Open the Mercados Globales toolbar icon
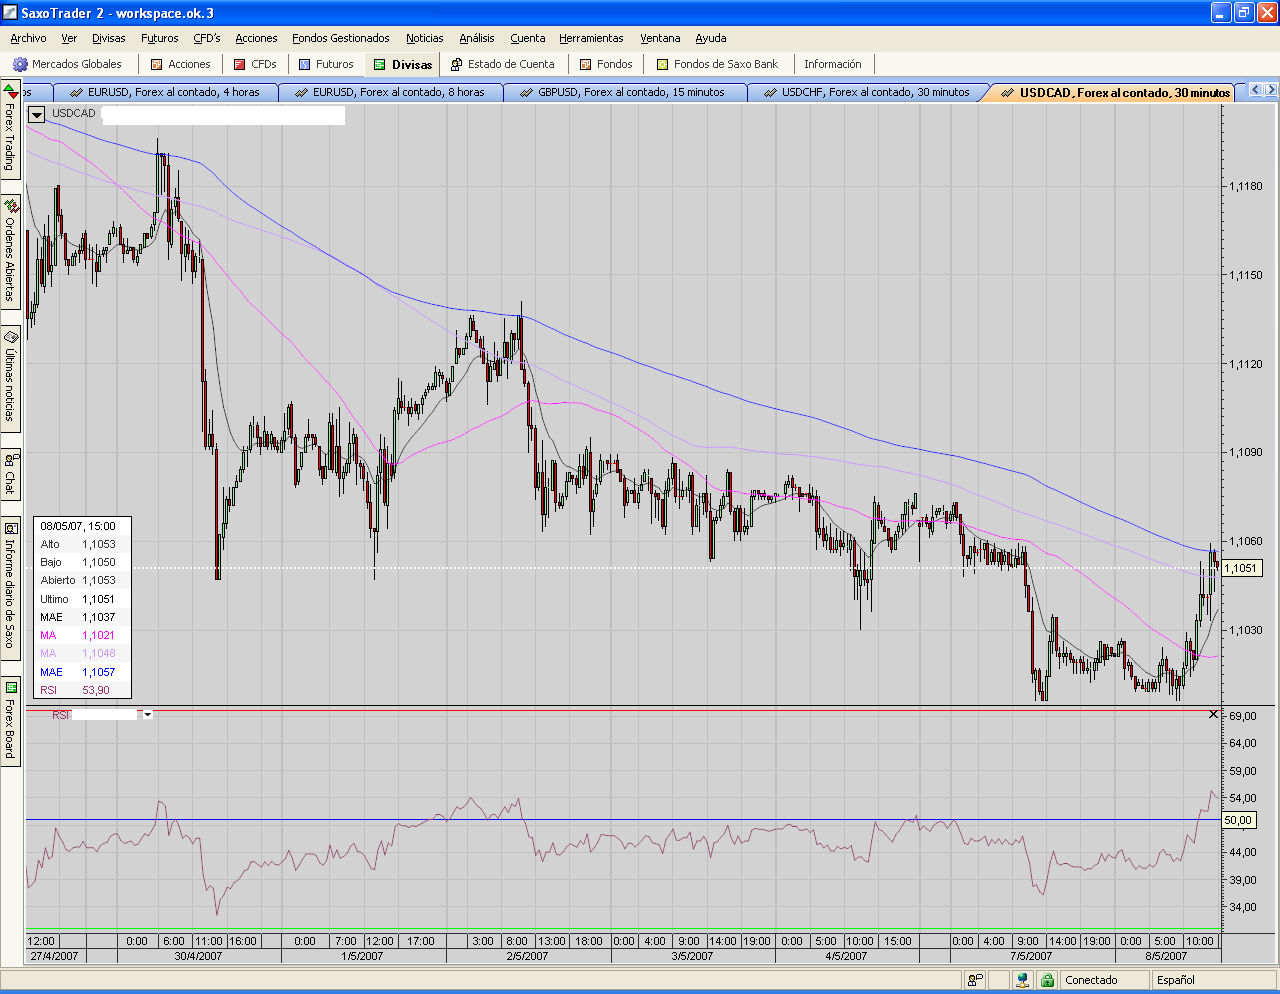The height and width of the screenshot is (994, 1280). tap(20, 64)
